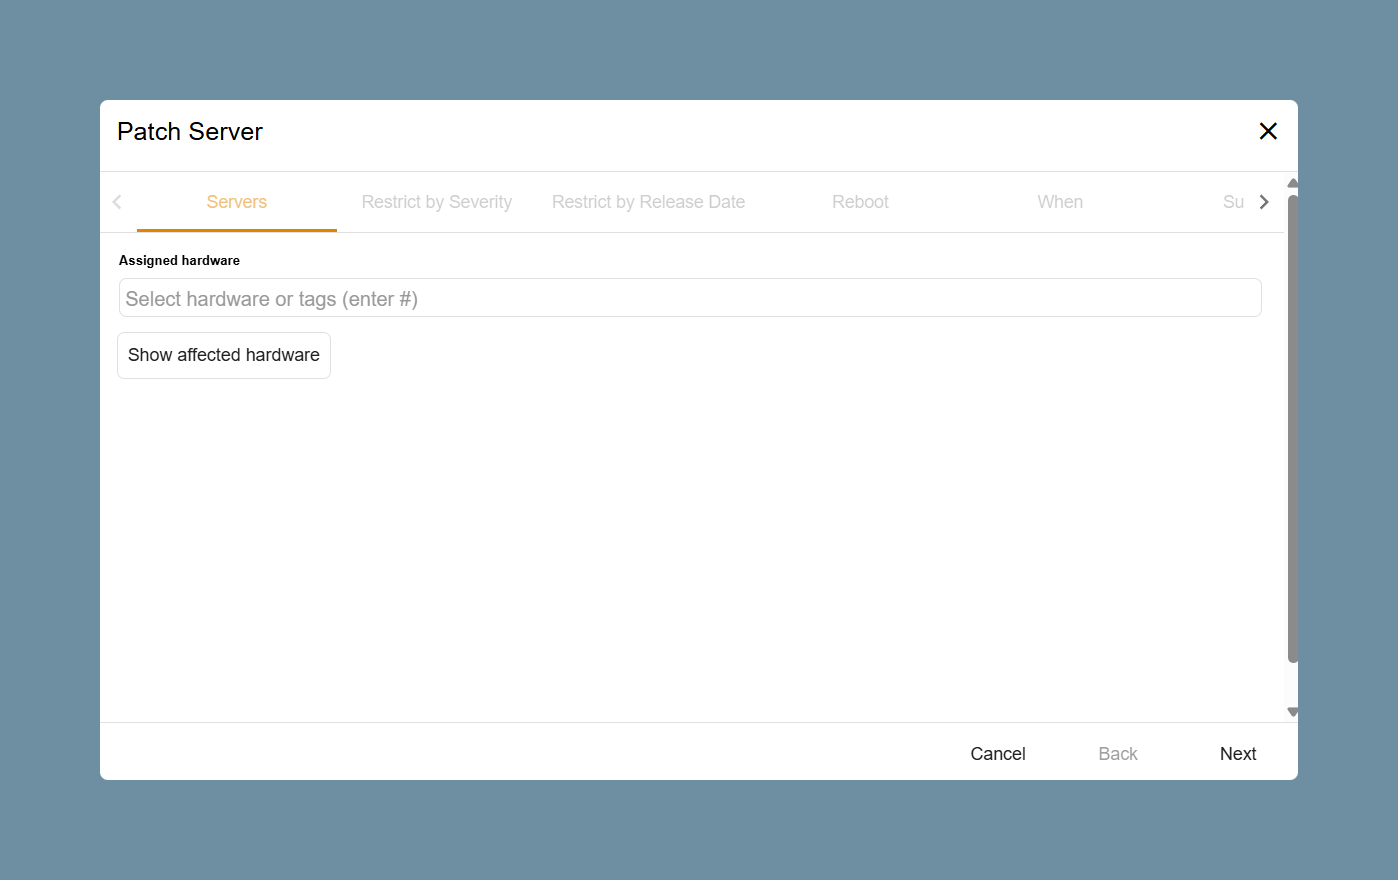Open the When tab
Image resolution: width=1398 pixels, height=880 pixels.
coord(1060,202)
